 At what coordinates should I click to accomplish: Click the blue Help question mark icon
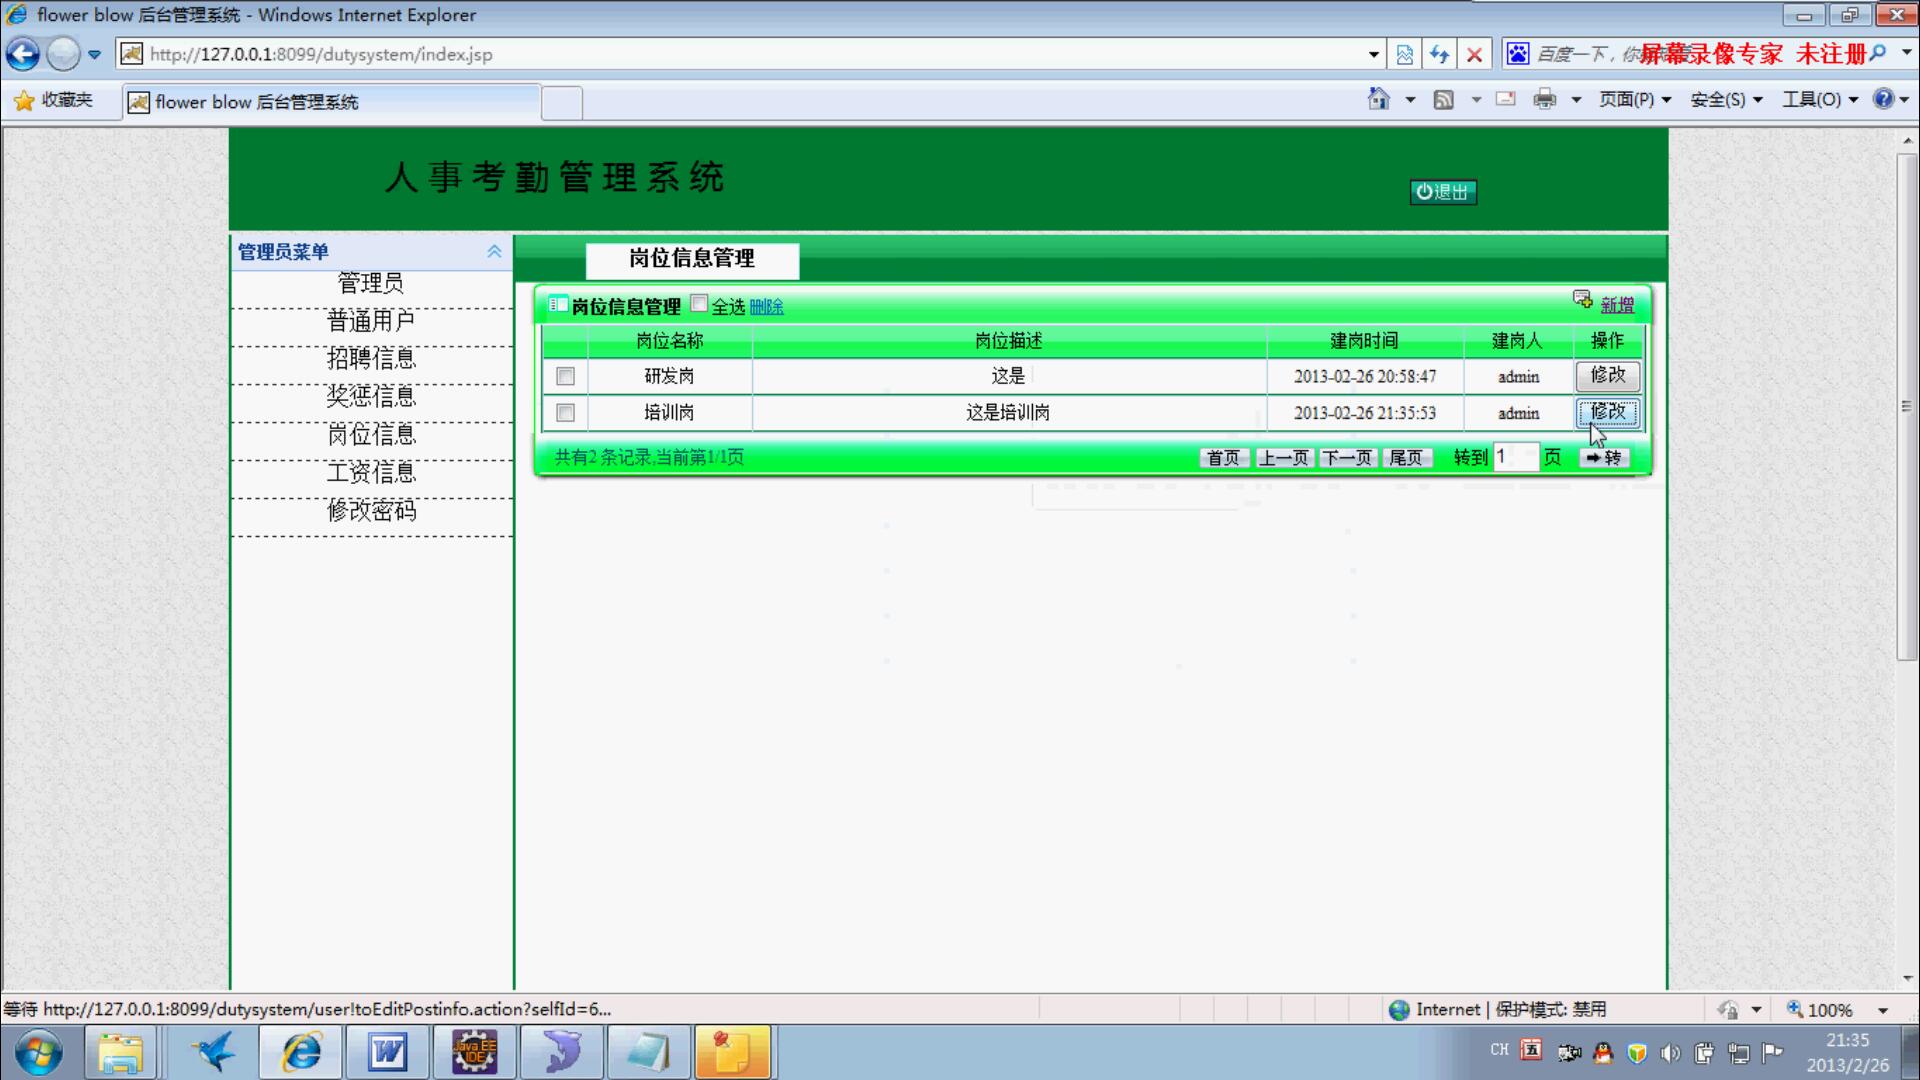1884,98
